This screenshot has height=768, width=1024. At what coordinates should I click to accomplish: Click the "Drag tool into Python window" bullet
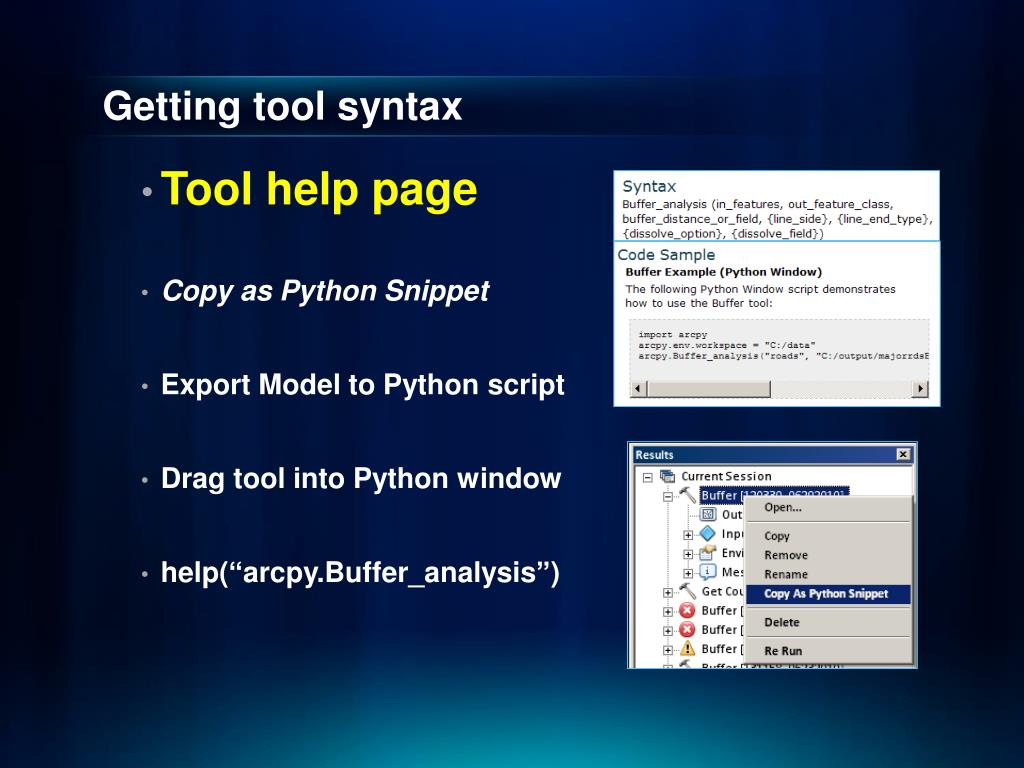tap(361, 479)
